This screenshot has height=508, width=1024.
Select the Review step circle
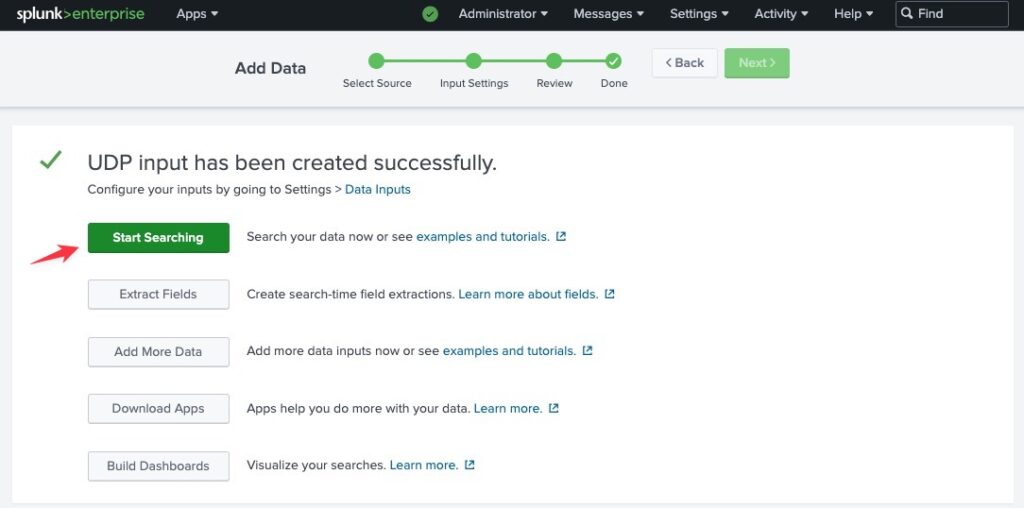(554, 61)
